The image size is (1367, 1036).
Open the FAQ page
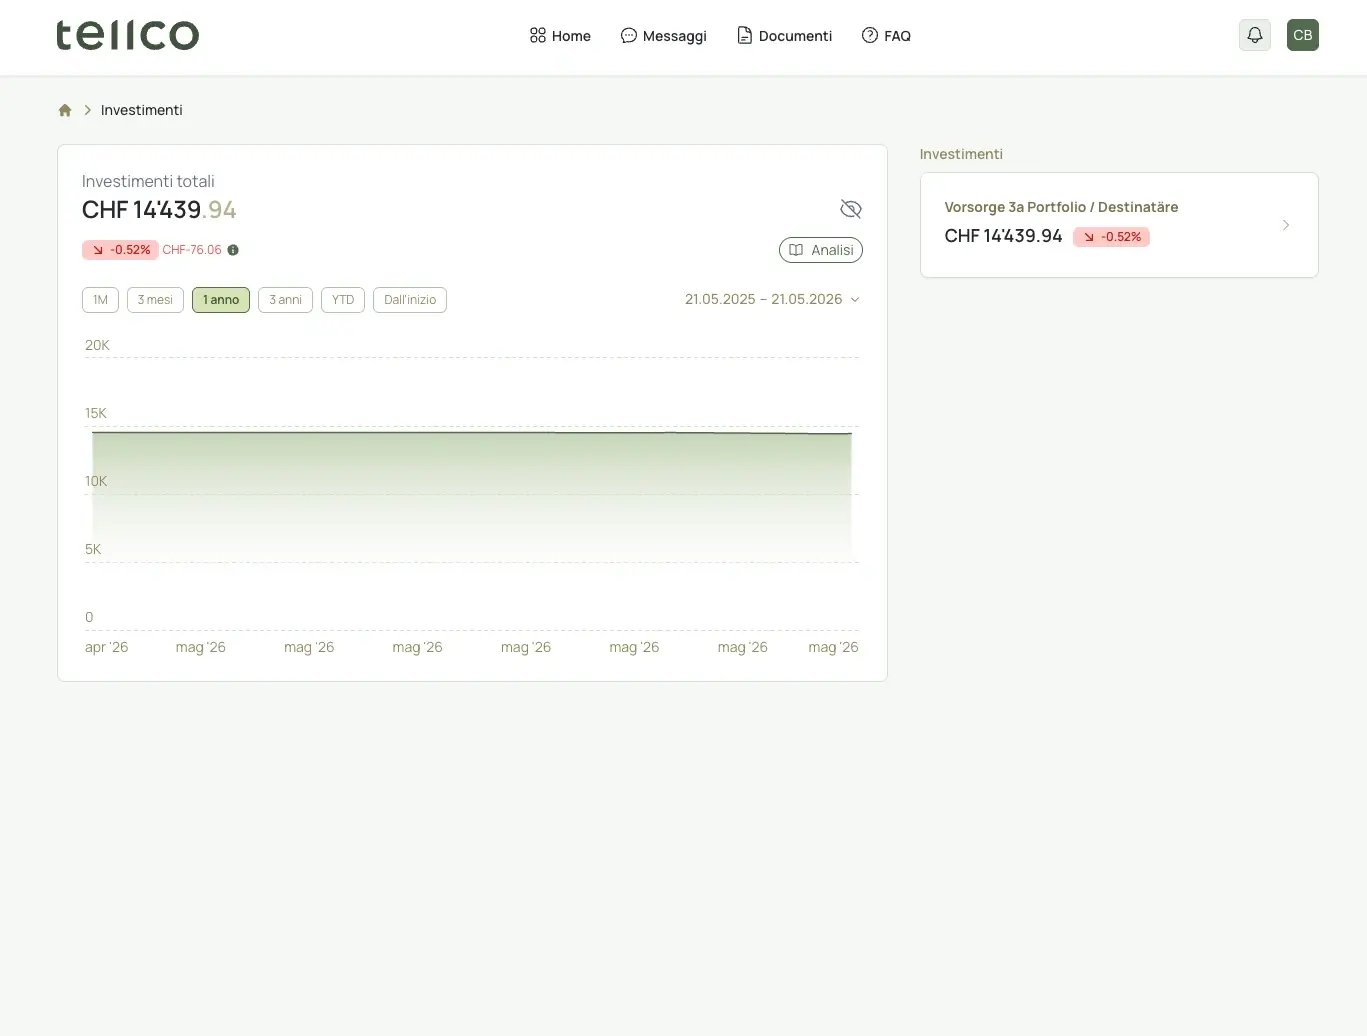pyautogui.click(x=886, y=36)
